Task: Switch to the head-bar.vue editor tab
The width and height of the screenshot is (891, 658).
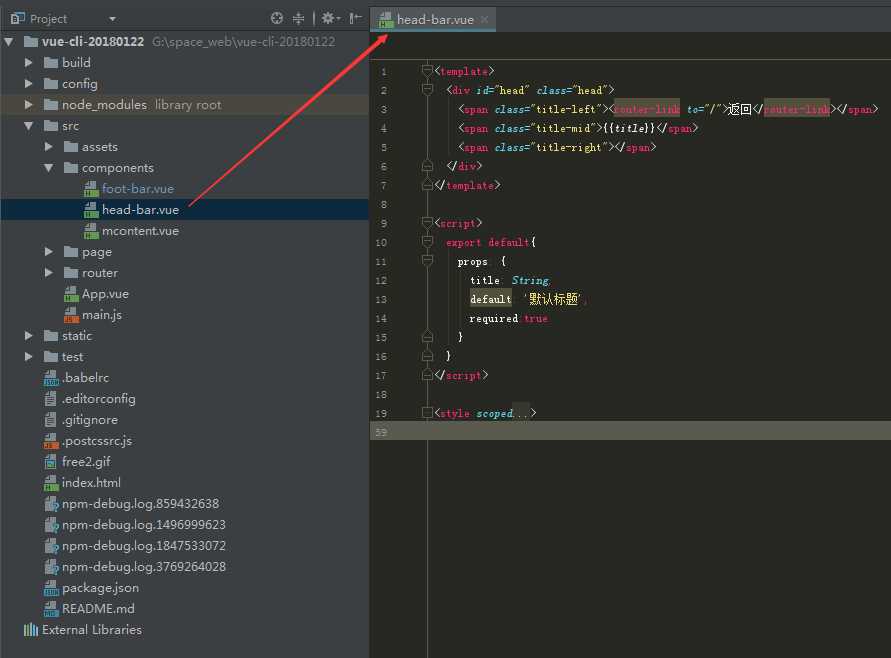Action: point(435,19)
